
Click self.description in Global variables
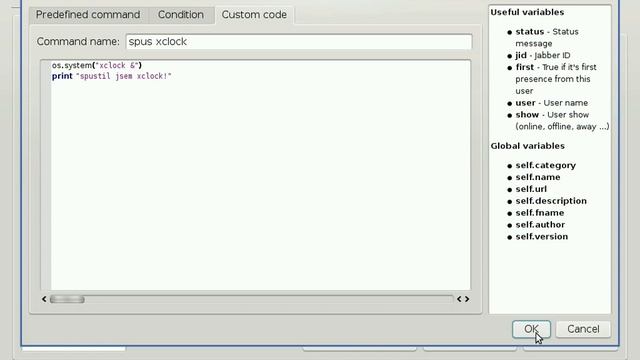(551, 201)
